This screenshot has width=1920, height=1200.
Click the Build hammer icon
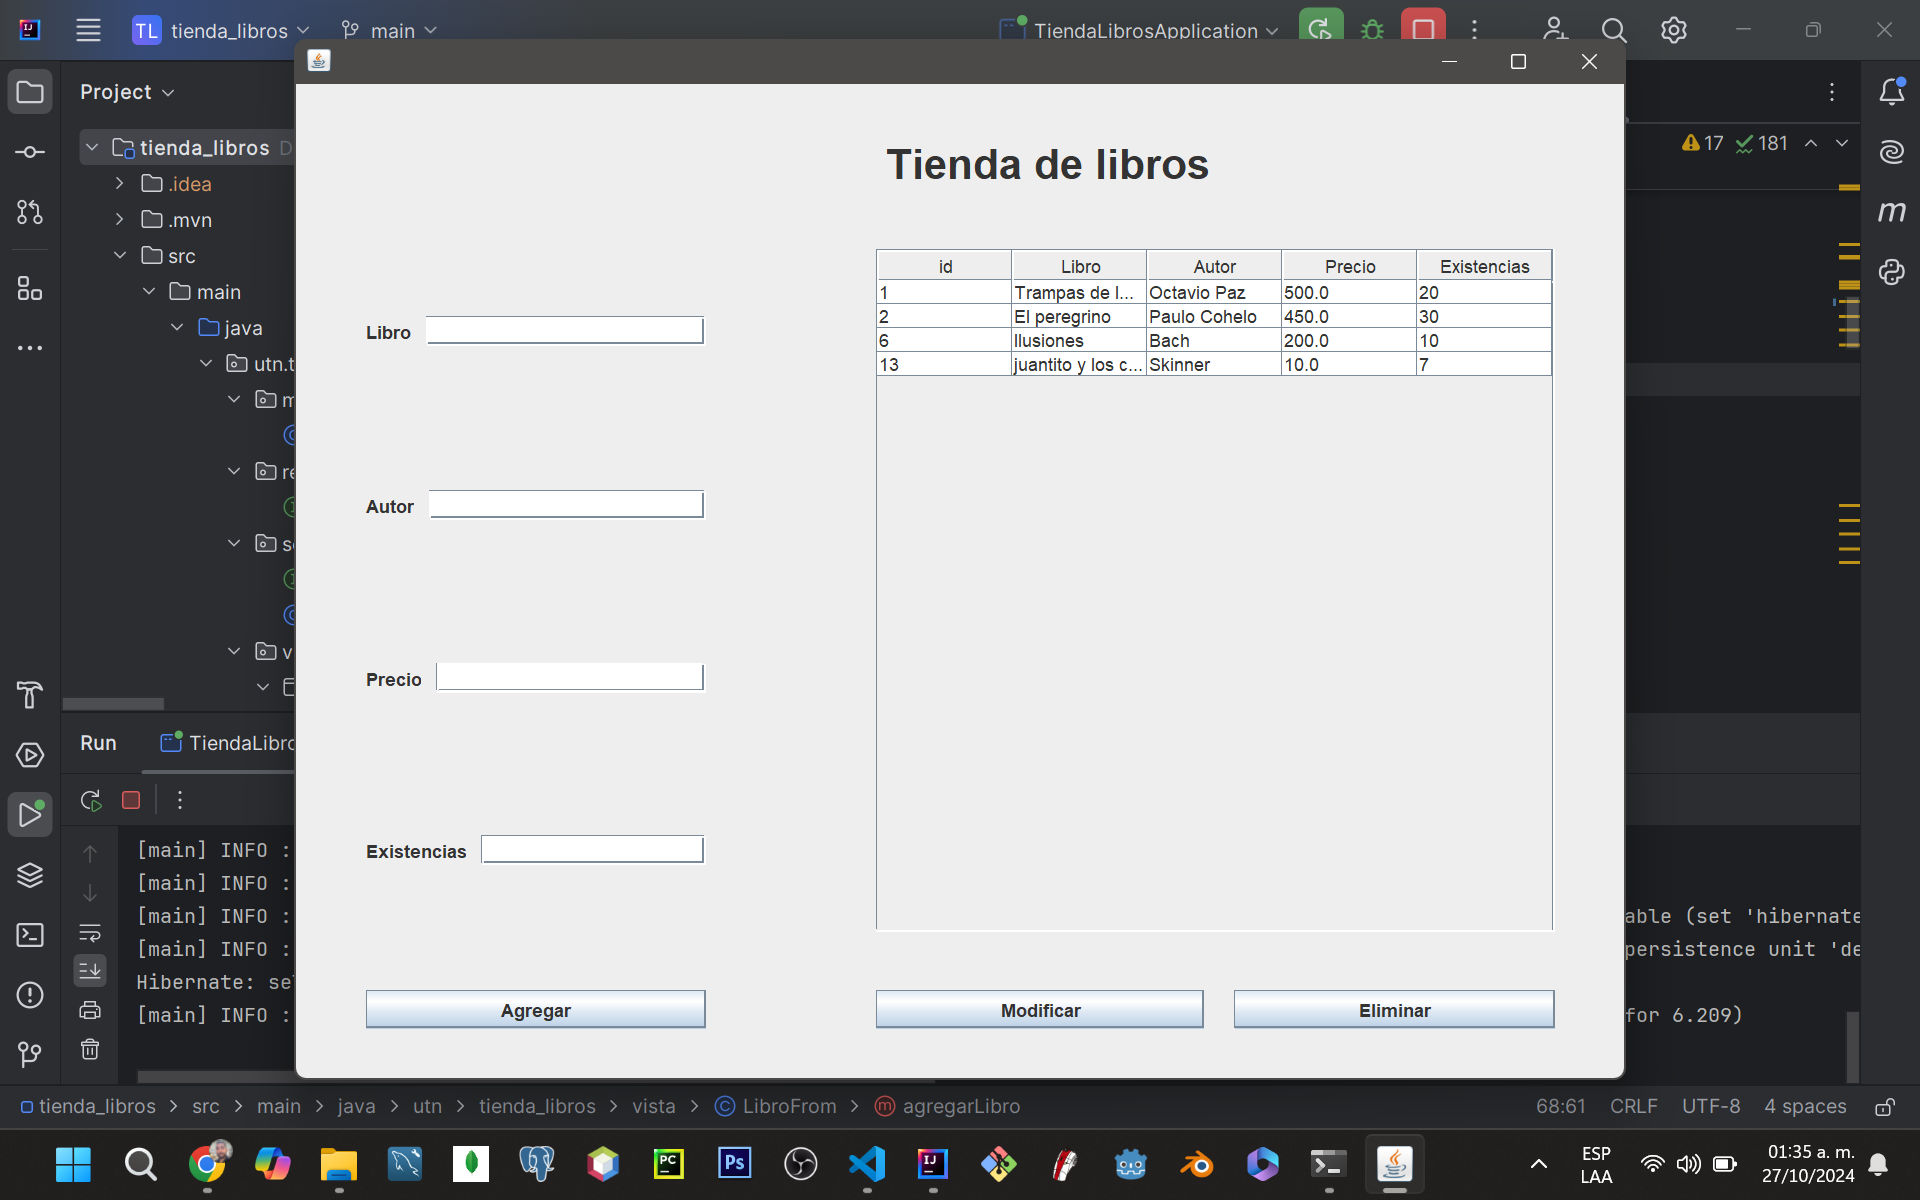30,694
